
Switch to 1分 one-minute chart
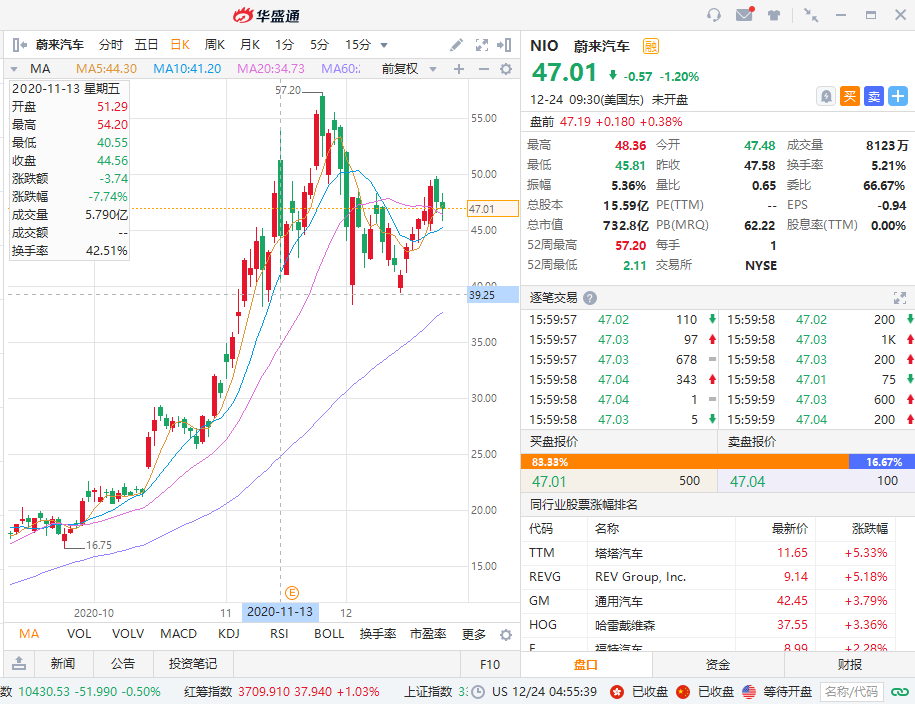(x=284, y=45)
